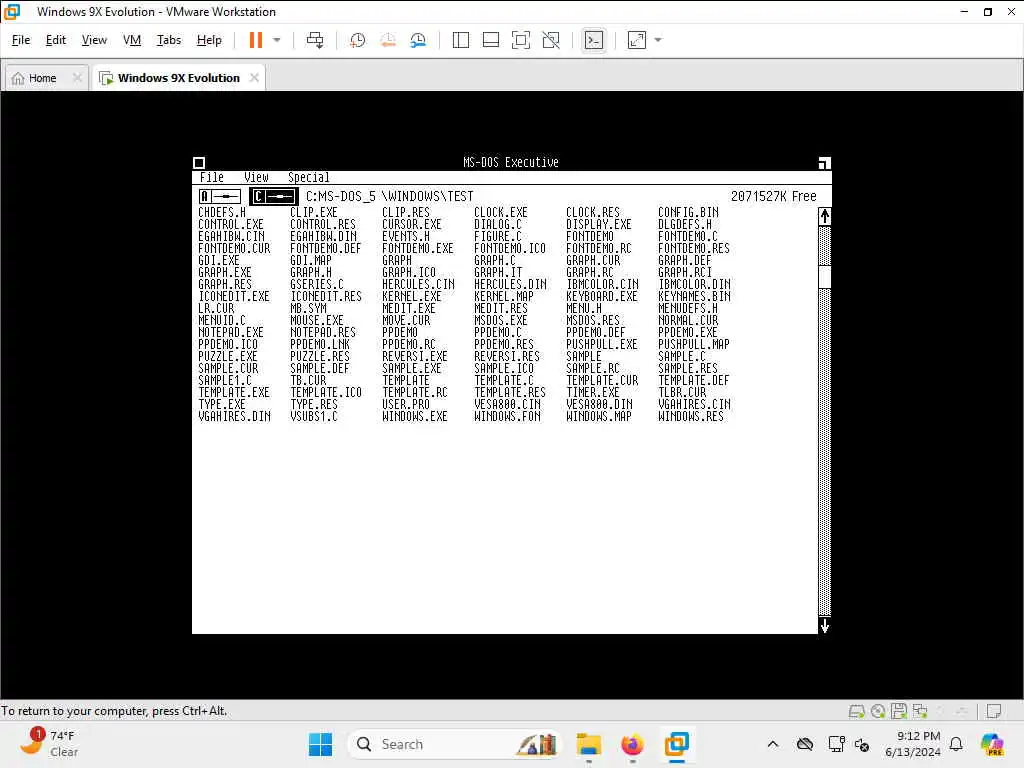
Task: Click the path C:MS-DOS_5 \WINDOWS\TEST
Action: (x=389, y=196)
